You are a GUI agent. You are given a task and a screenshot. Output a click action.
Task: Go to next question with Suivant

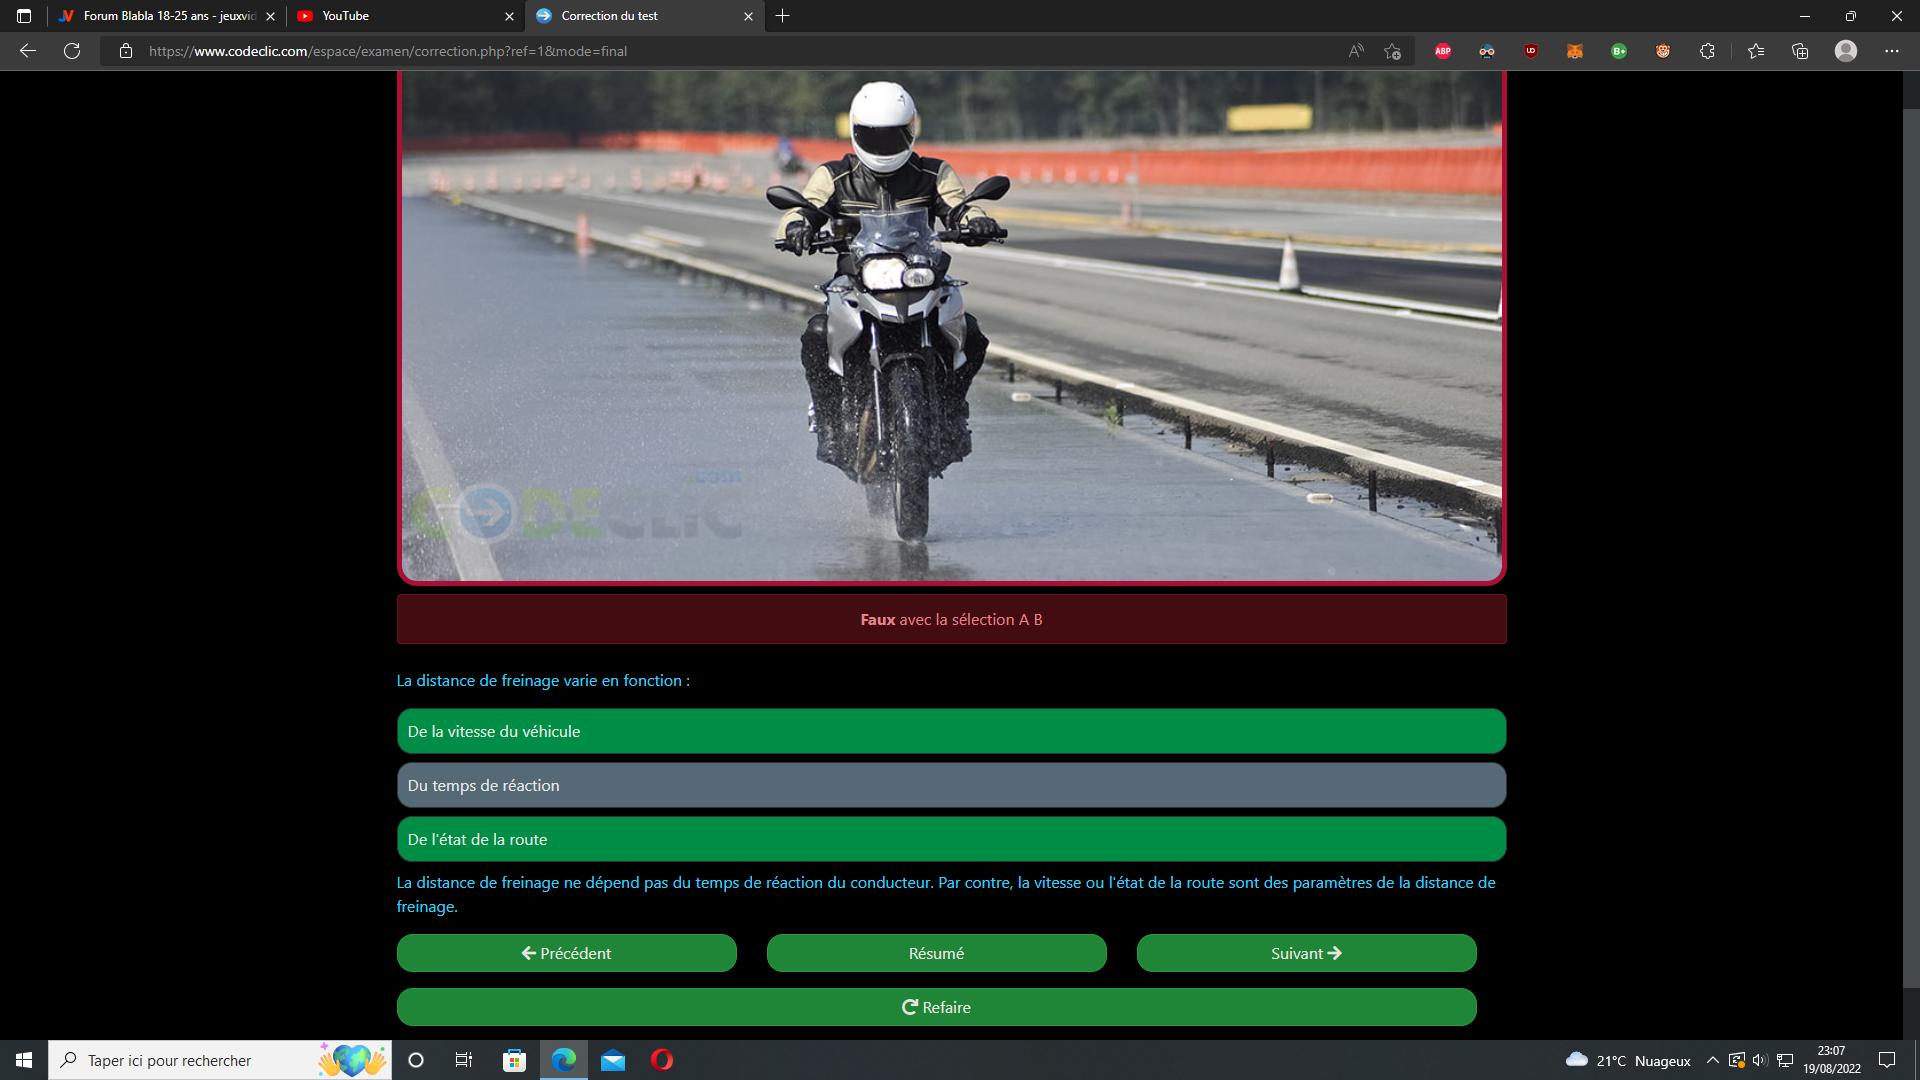pyautogui.click(x=1306, y=953)
